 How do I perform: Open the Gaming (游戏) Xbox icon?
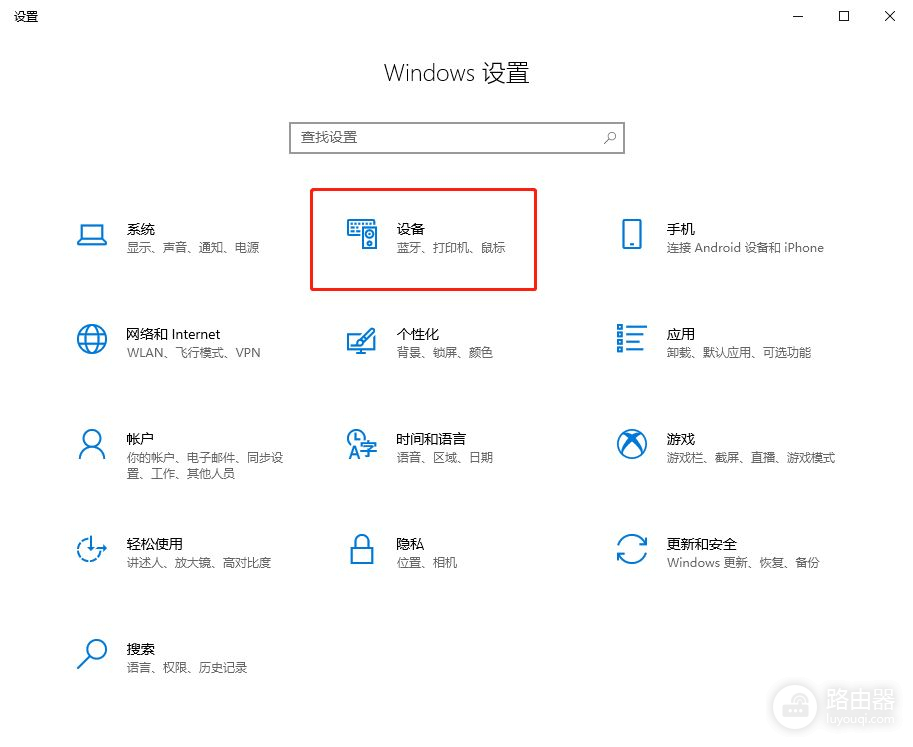631,443
